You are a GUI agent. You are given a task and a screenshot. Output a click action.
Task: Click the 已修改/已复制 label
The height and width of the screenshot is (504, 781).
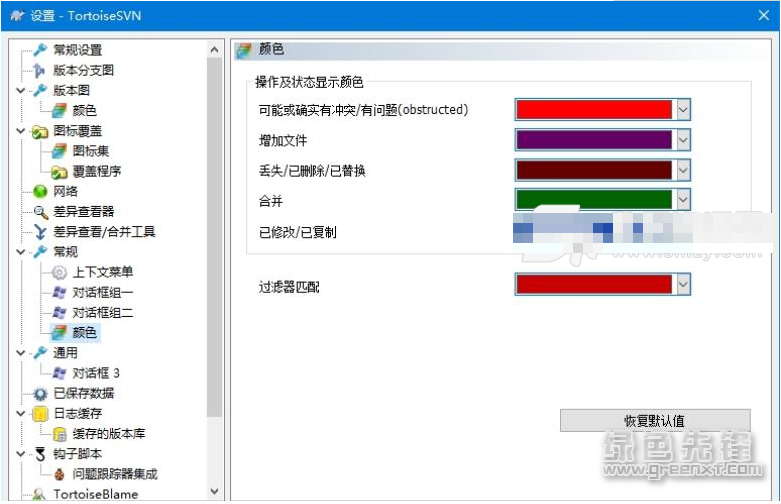tap(297, 232)
